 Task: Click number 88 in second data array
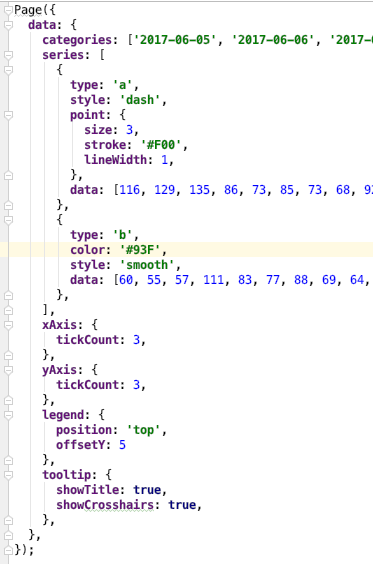pos(301,280)
